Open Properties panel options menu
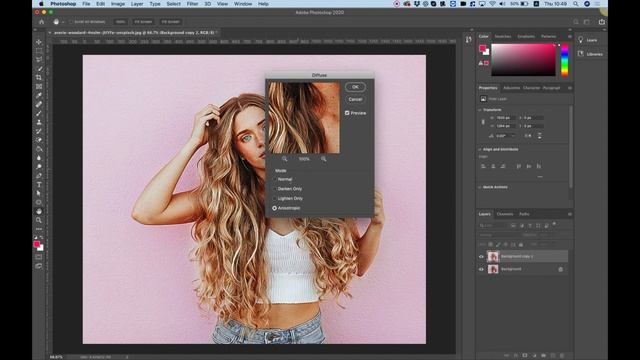640x360 pixels. [570, 88]
